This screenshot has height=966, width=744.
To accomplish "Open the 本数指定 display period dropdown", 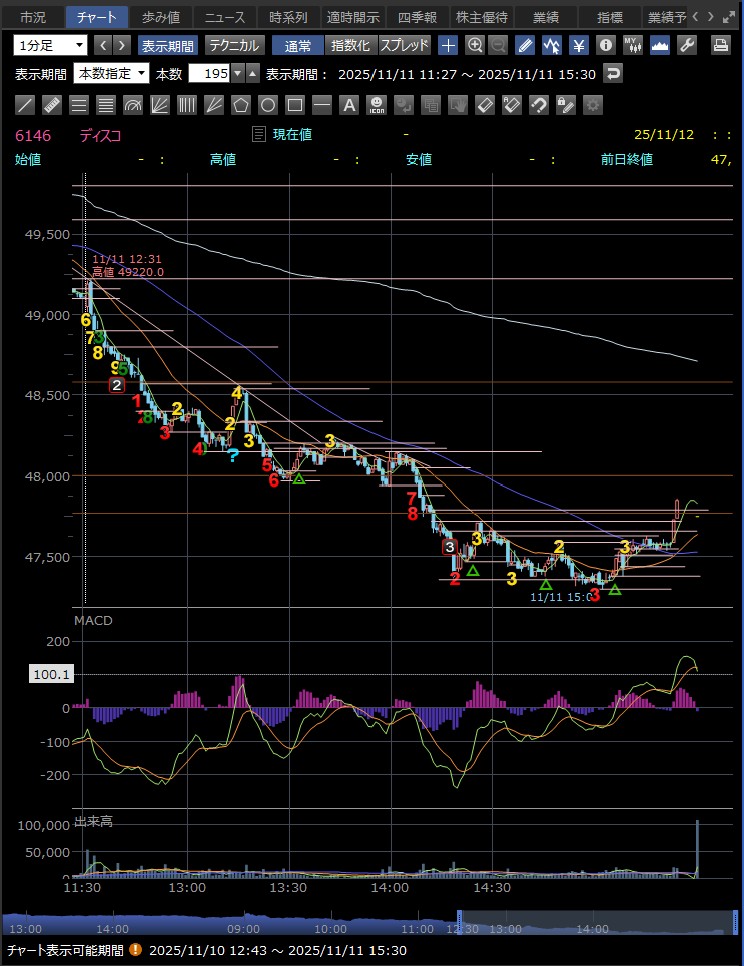I will pyautogui.click(x=111, y=74).
